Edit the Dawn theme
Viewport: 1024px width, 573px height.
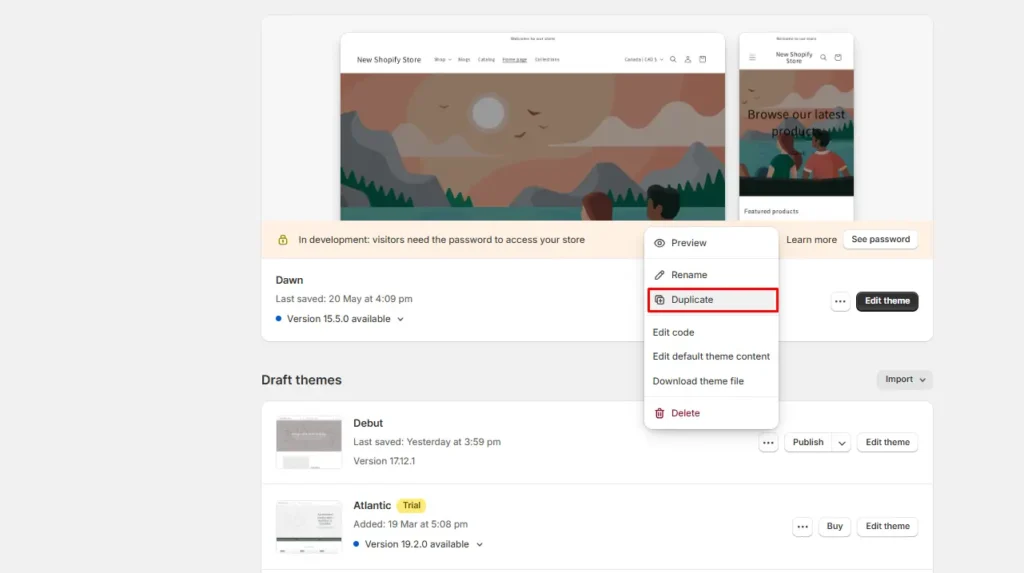[x=887, y=301]
